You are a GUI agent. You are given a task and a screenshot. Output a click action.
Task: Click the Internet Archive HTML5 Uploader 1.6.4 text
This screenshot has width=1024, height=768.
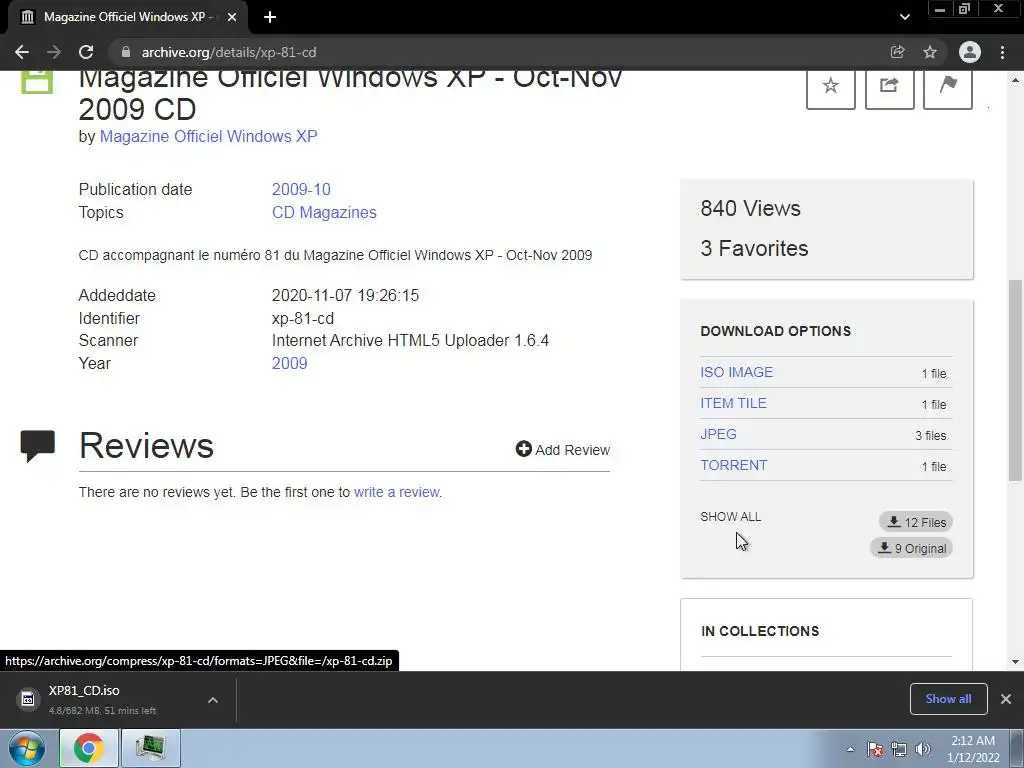(x=410, y=340)
